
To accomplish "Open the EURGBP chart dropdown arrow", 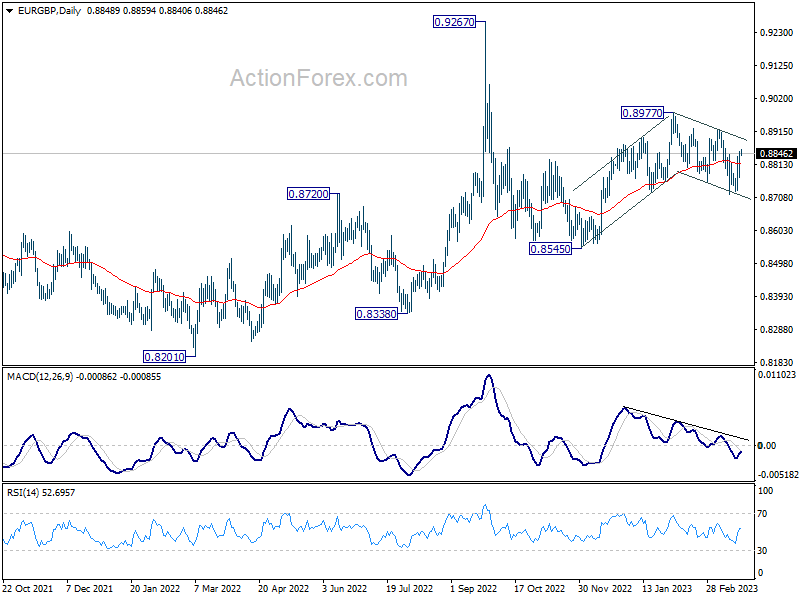I will (x=10, y=11).
